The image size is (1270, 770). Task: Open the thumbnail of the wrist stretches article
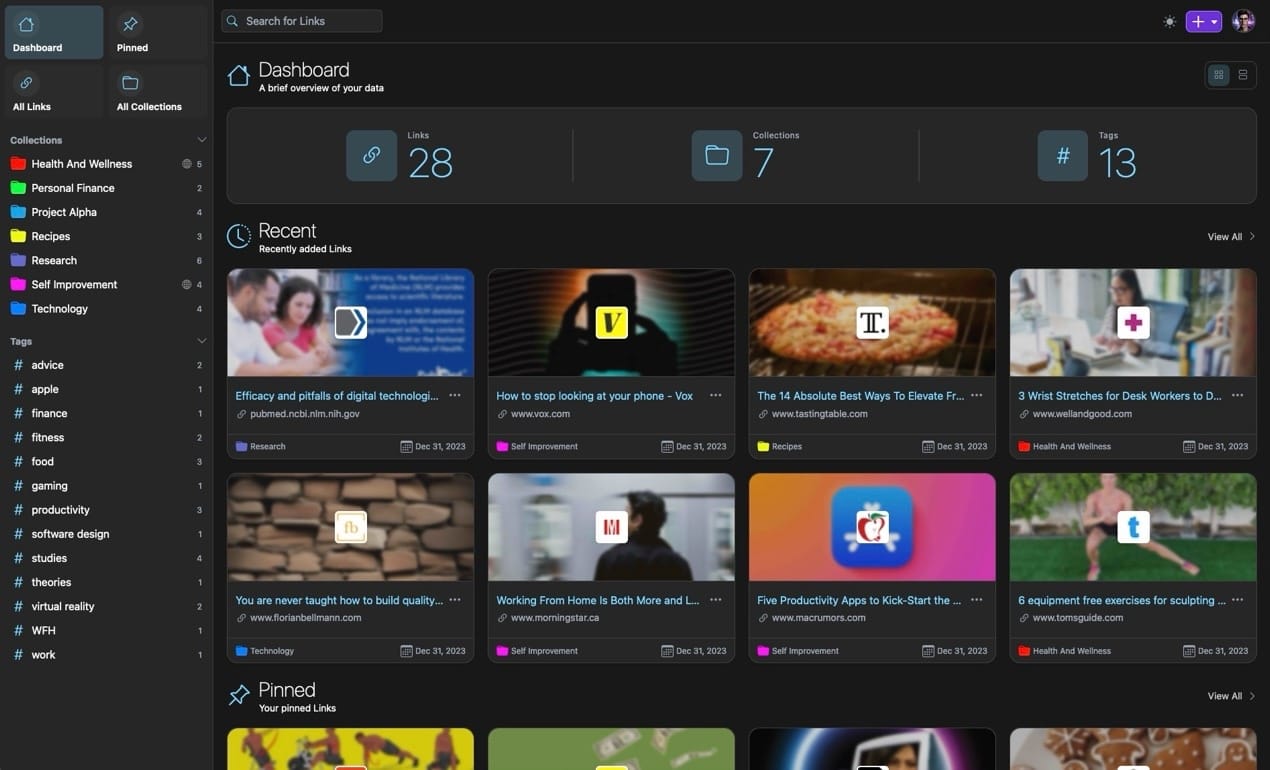[1131, 321]
